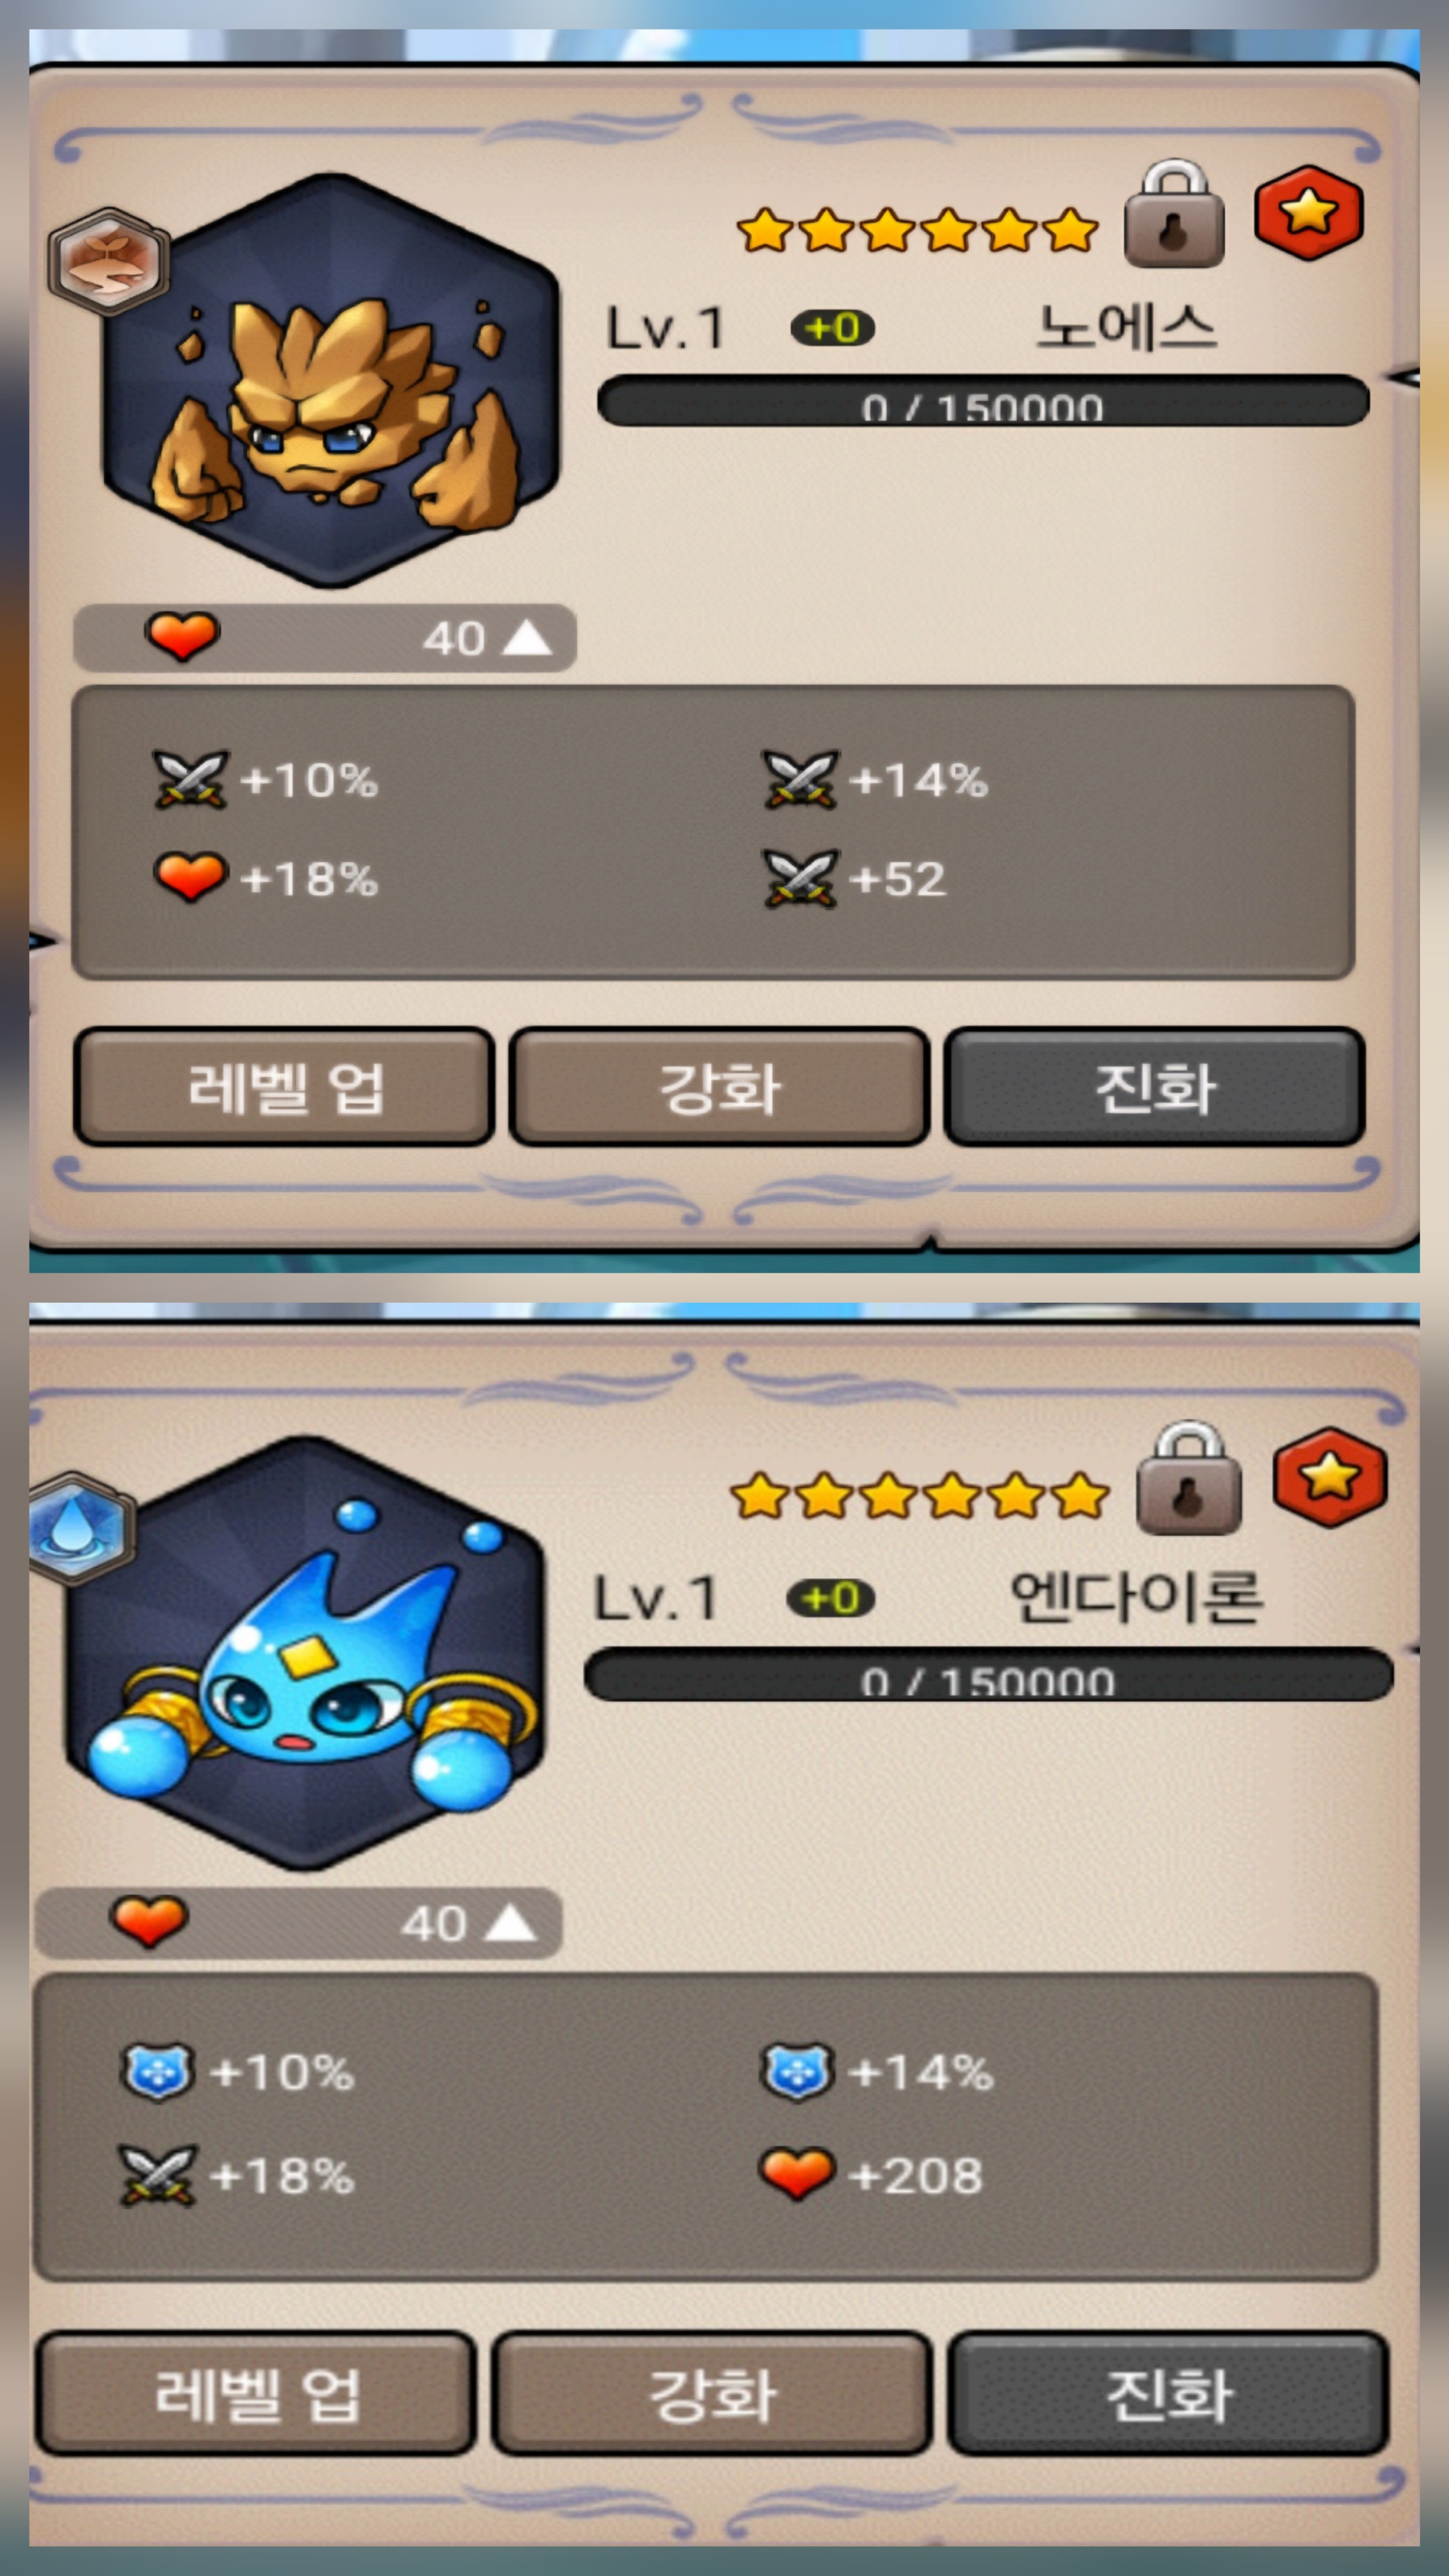The image size is (1449, 2576).
Task: Click the earth element badge on 노에스
Action: coord(108,261)
